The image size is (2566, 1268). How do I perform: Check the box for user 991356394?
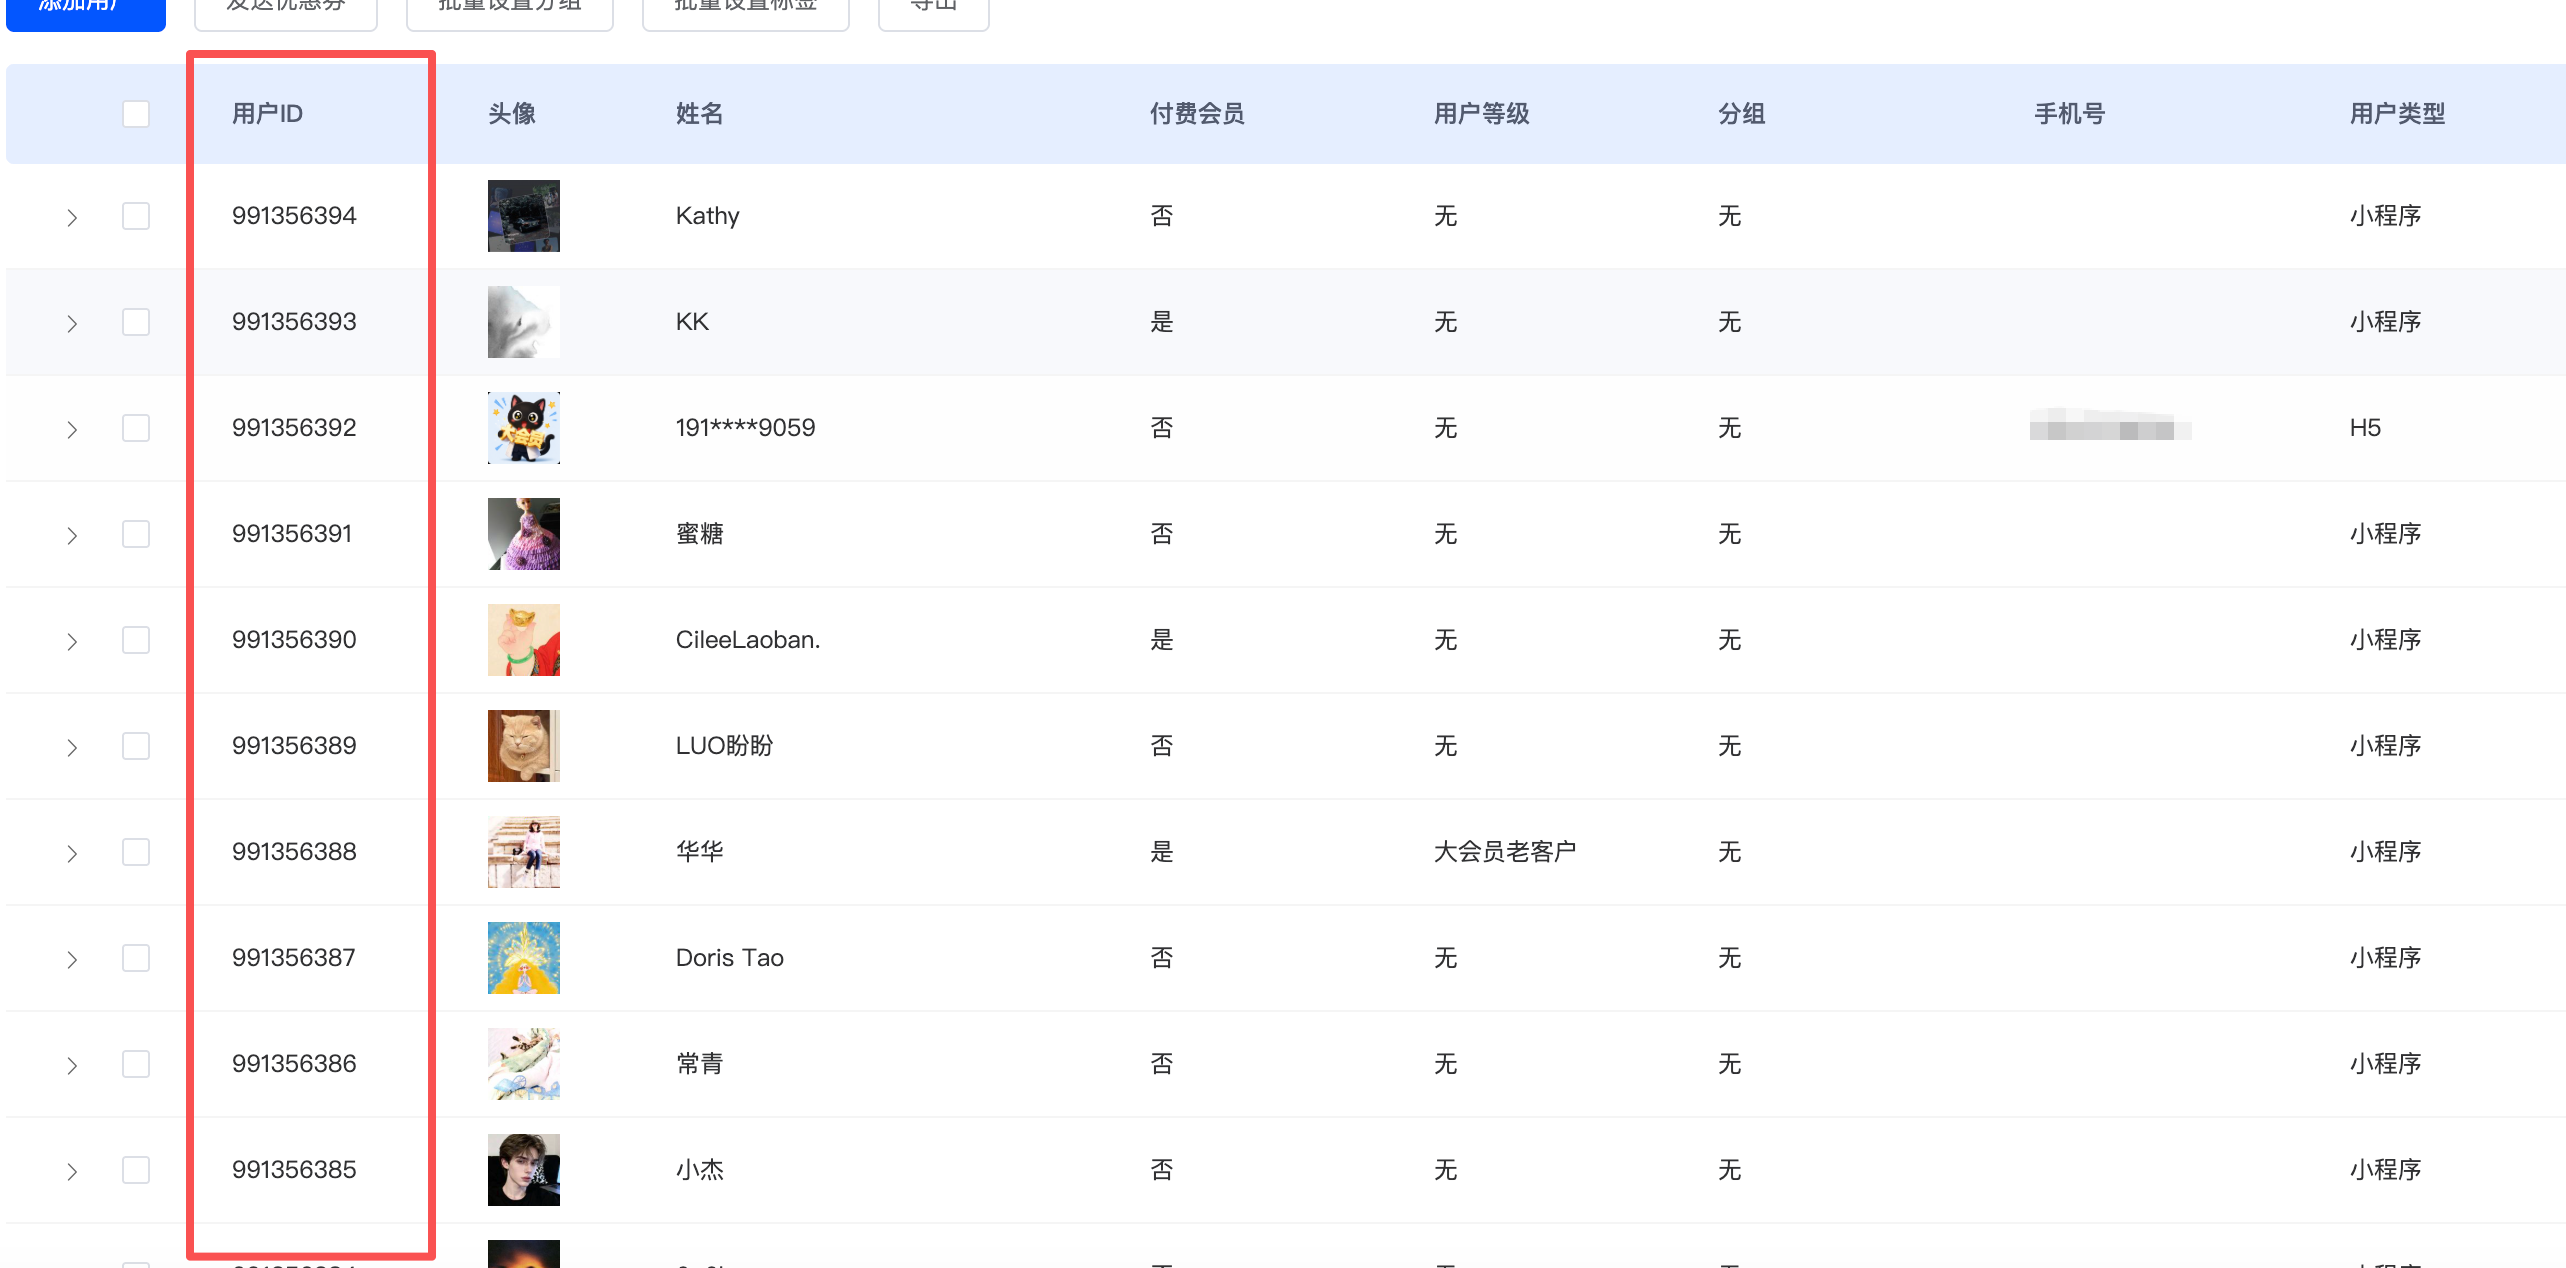click(136, 216)
